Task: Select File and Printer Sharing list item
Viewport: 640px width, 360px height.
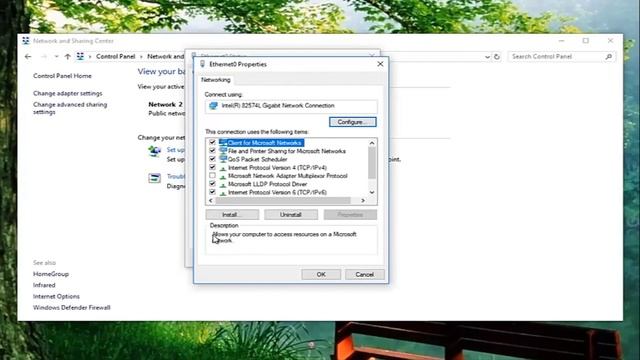Action: coord(287,151)
